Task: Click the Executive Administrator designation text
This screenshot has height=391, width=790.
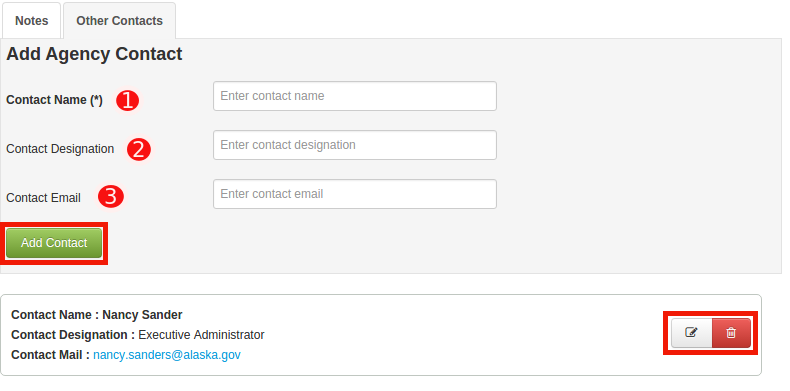Action: (201, 335)
